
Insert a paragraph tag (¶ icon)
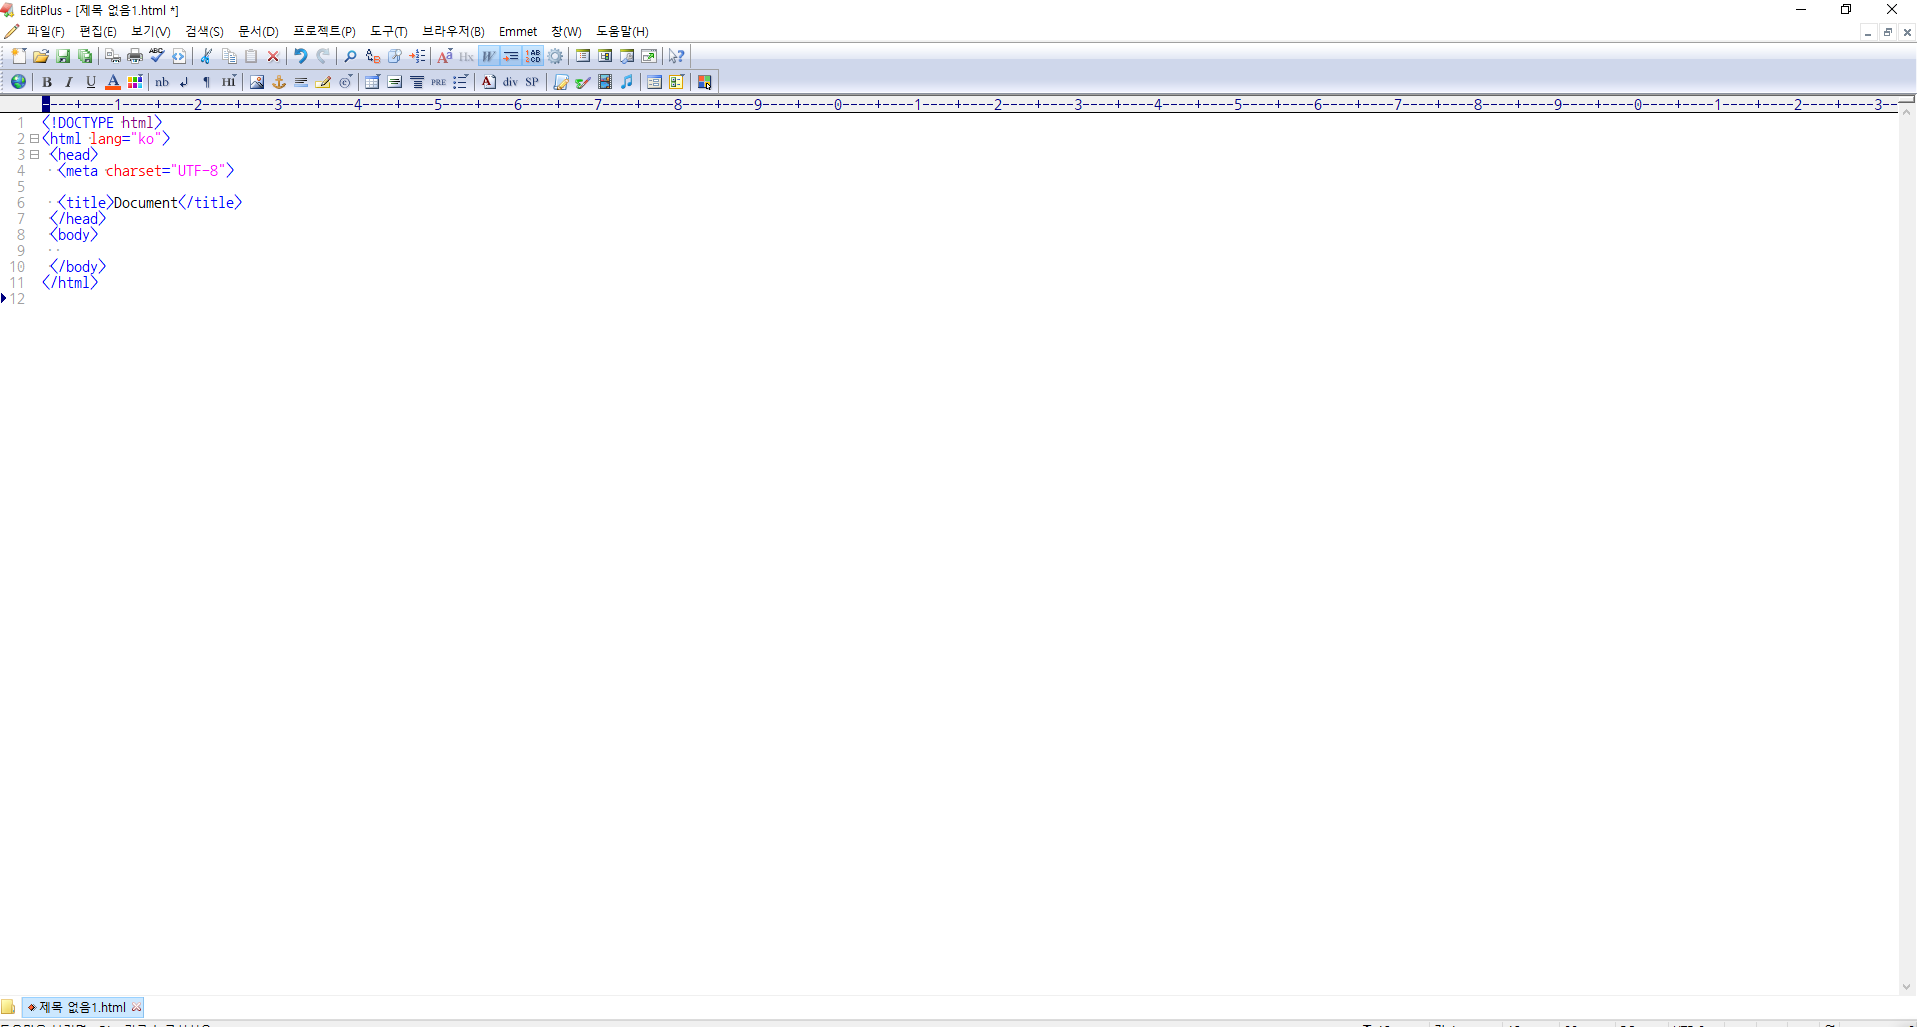207,82
